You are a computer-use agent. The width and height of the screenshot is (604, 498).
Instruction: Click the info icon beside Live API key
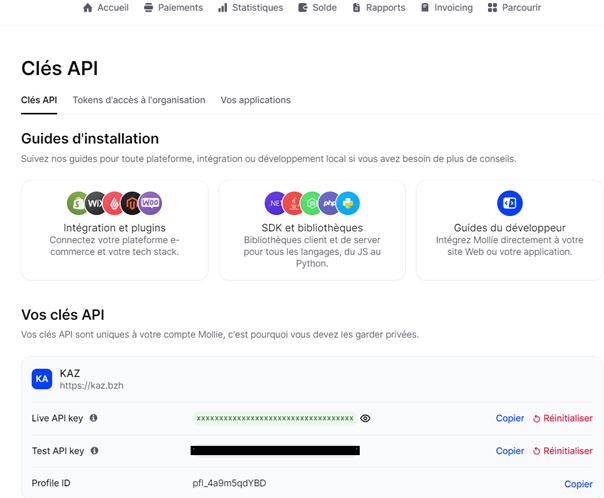(x=94, y=418)
